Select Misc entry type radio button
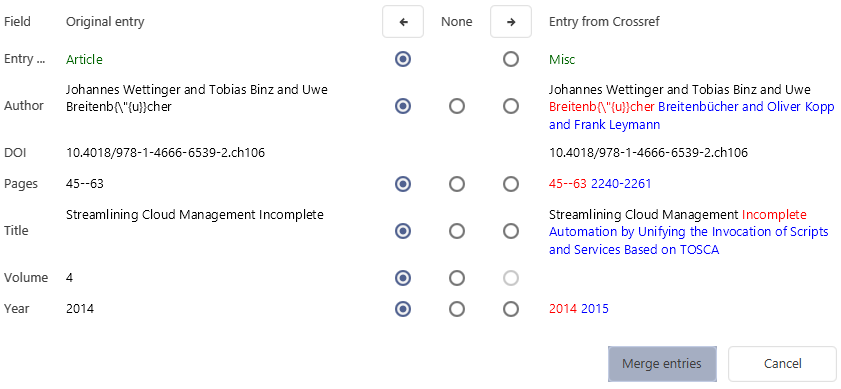This screenshot has width=841, height=389. click(511, 59)
